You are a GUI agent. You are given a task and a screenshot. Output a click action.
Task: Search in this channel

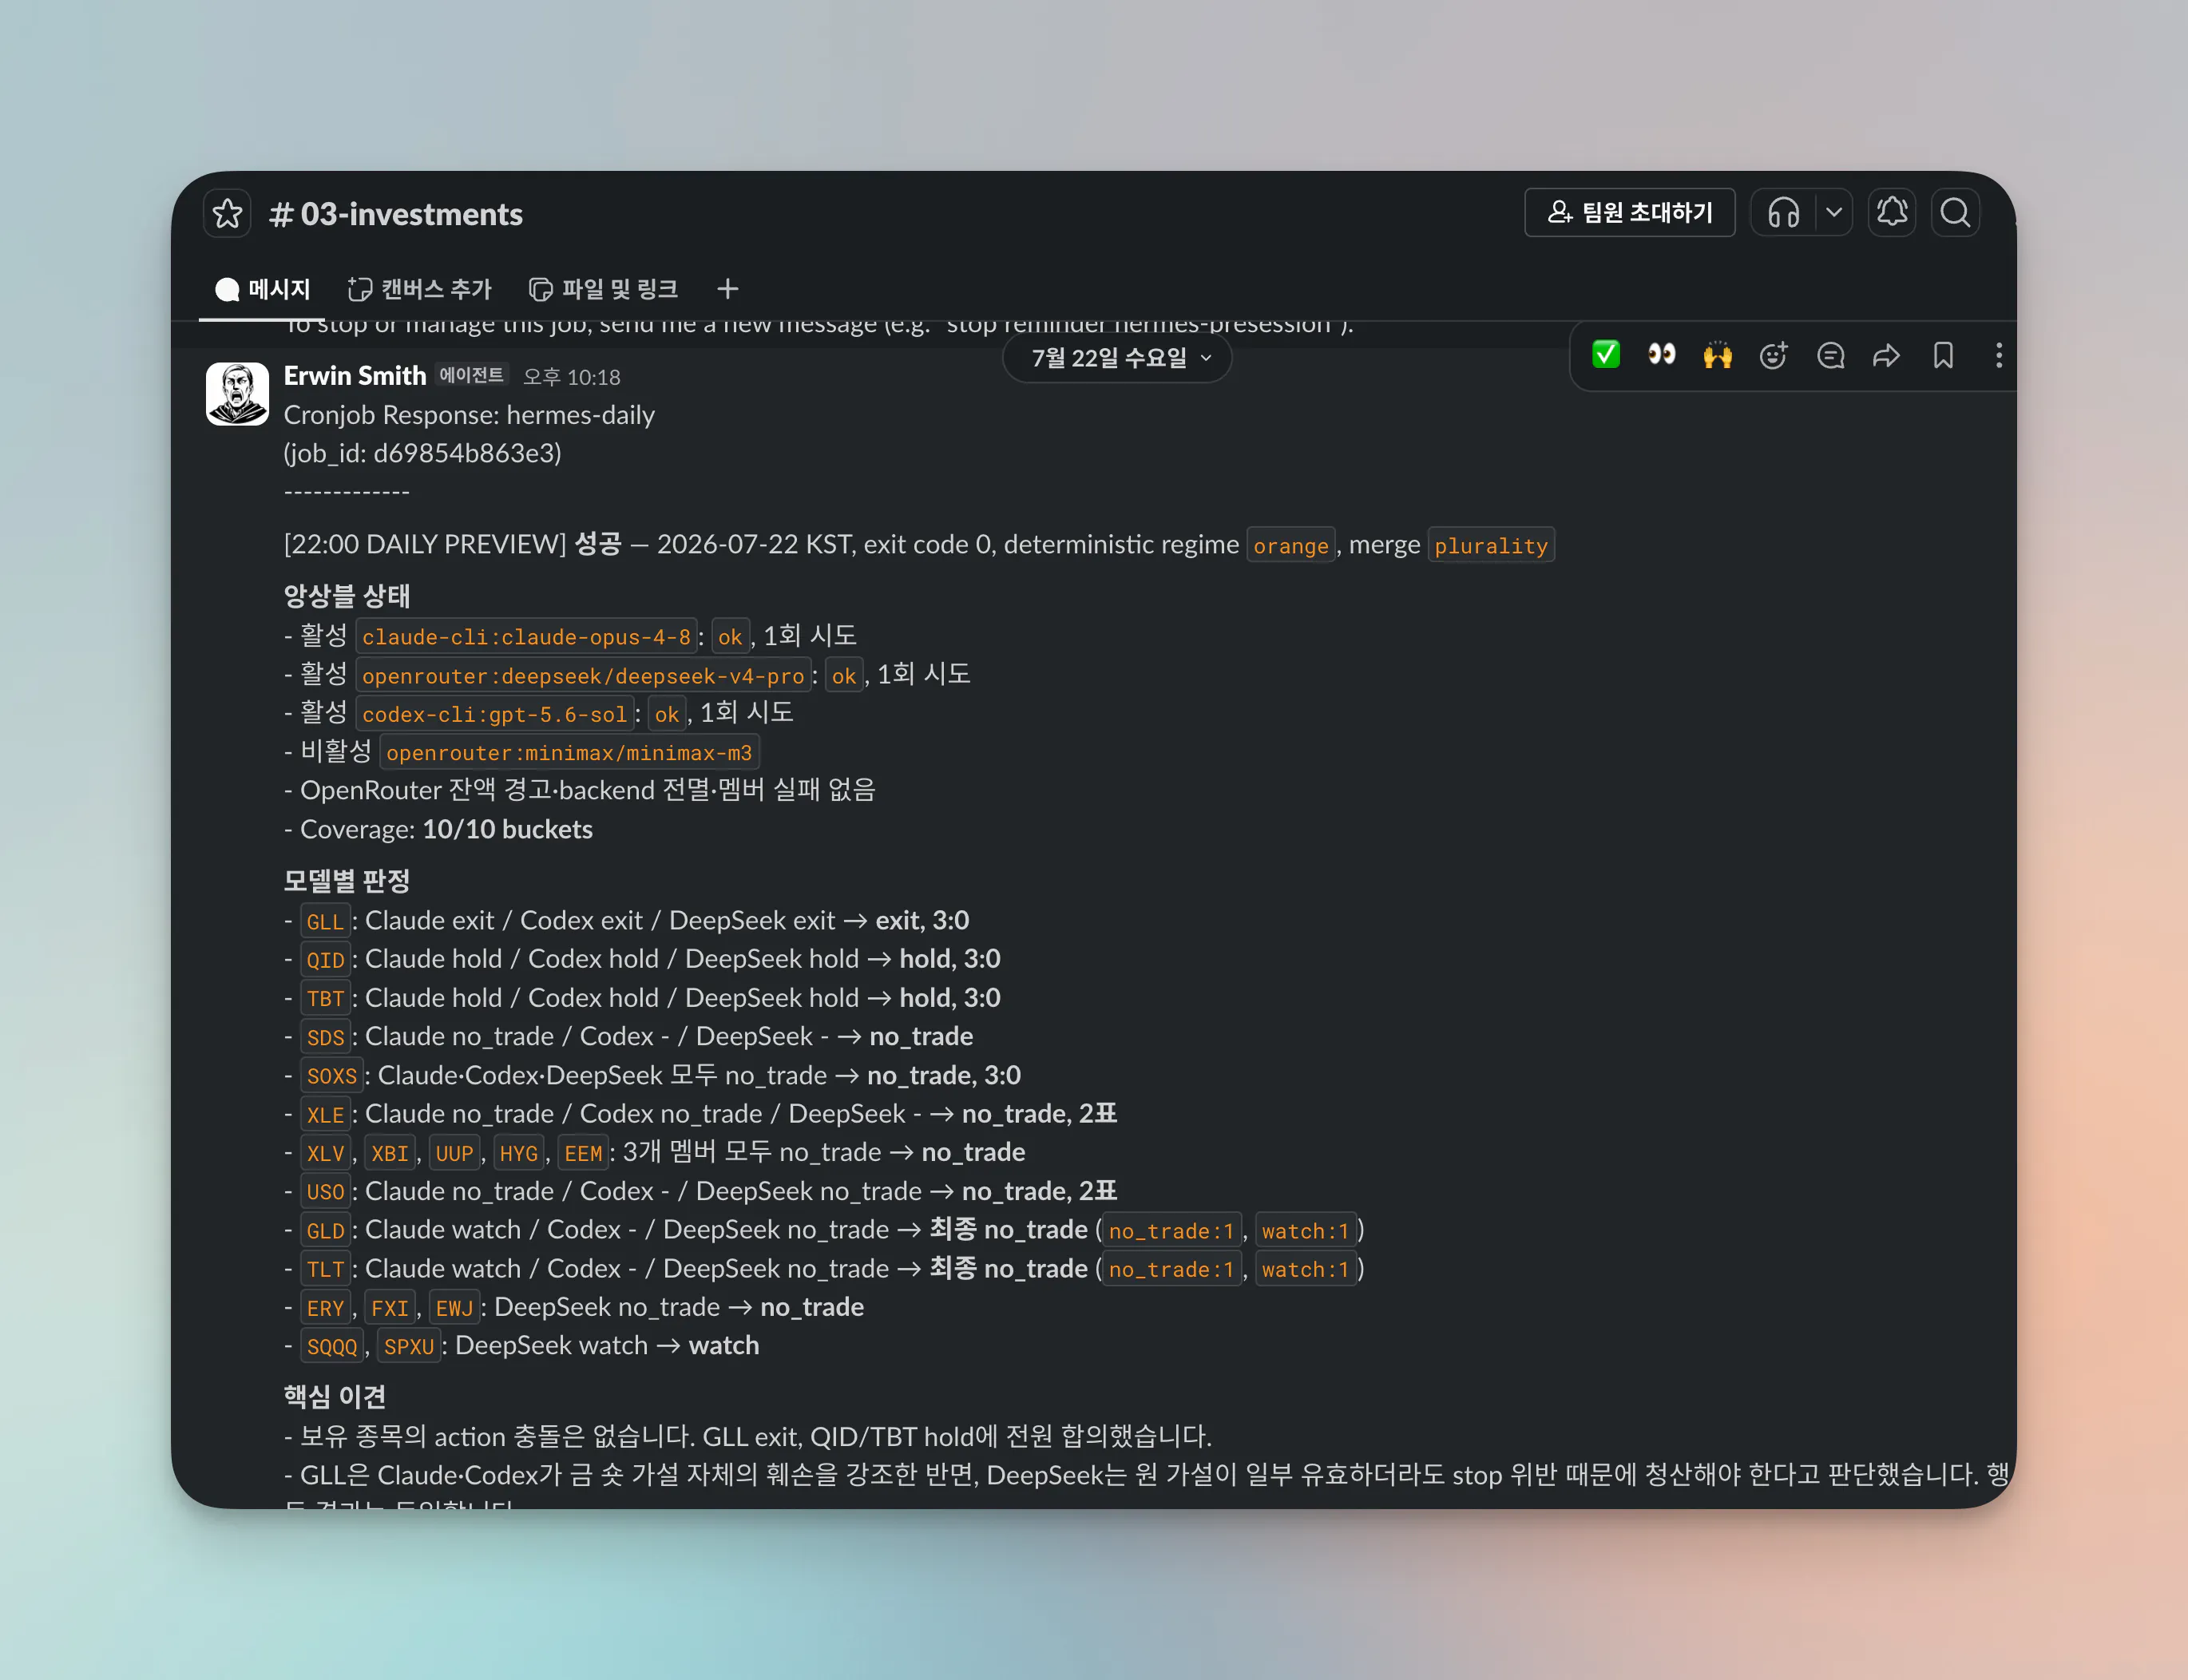point(1955,213)
